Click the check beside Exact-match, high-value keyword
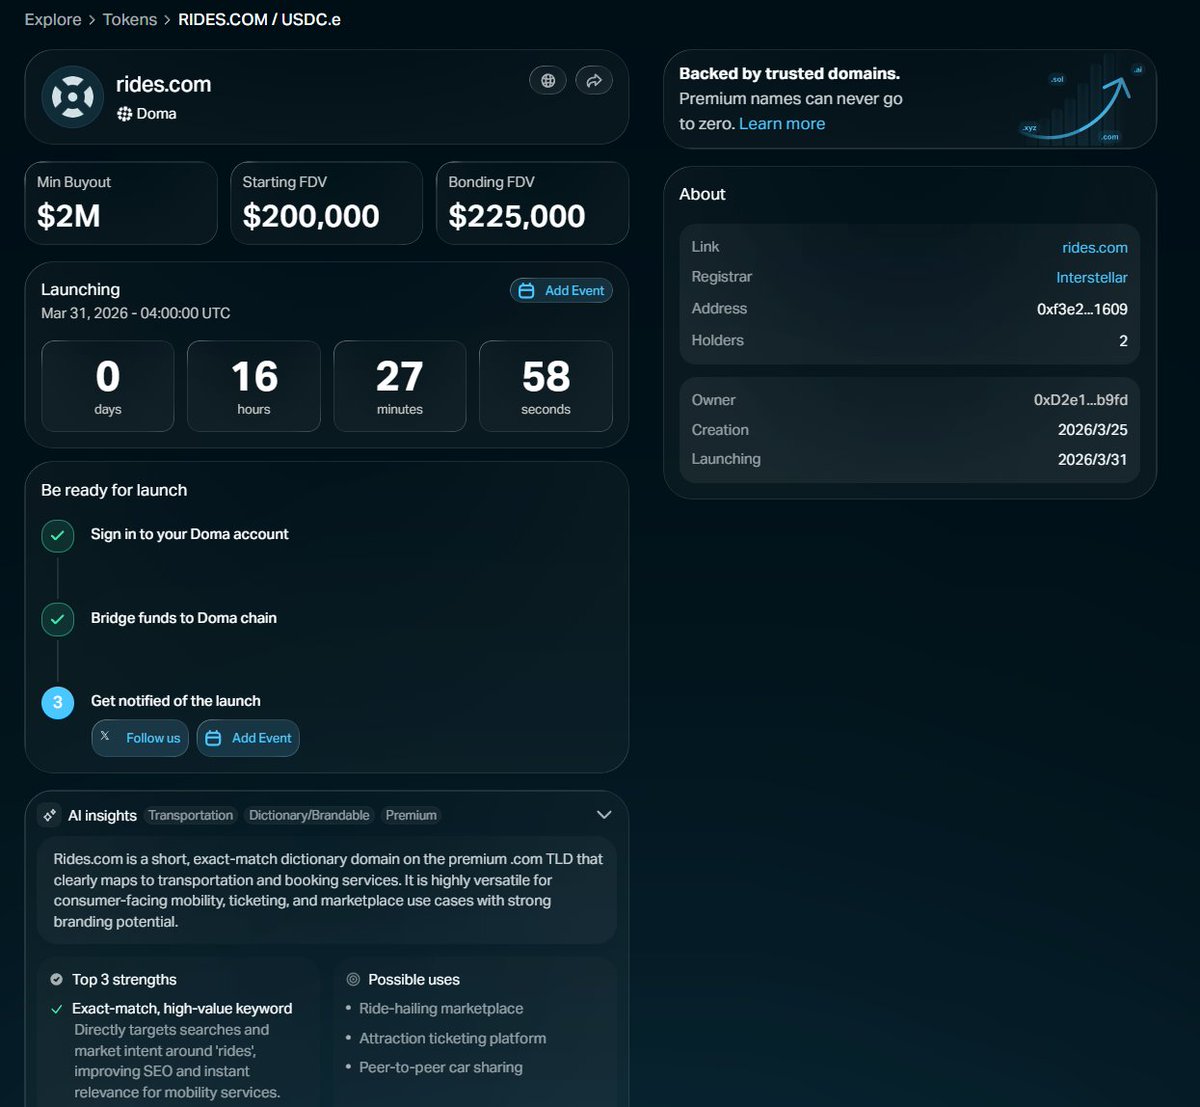 [x=59, y=1008]
